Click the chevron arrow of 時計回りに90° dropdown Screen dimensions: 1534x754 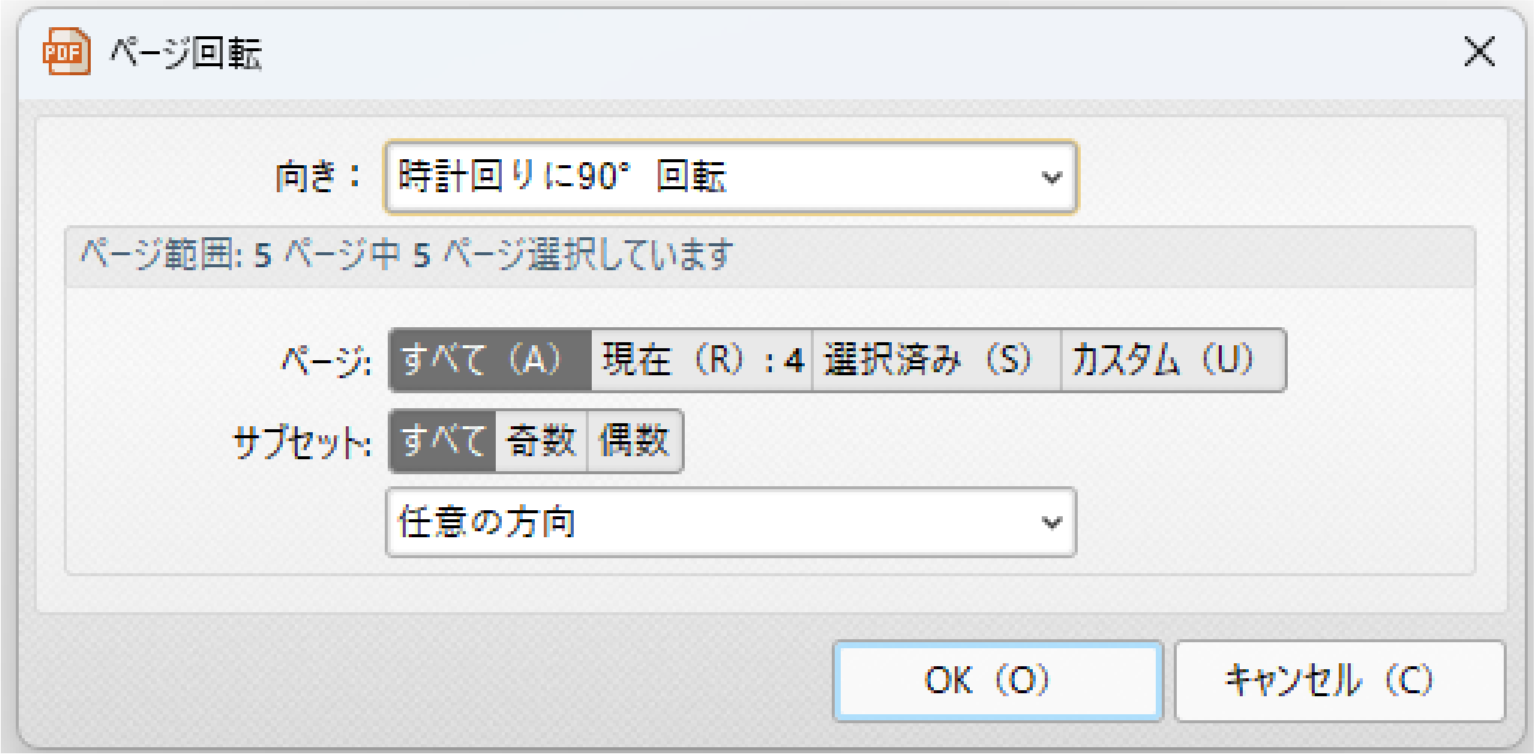[1051, 178]
